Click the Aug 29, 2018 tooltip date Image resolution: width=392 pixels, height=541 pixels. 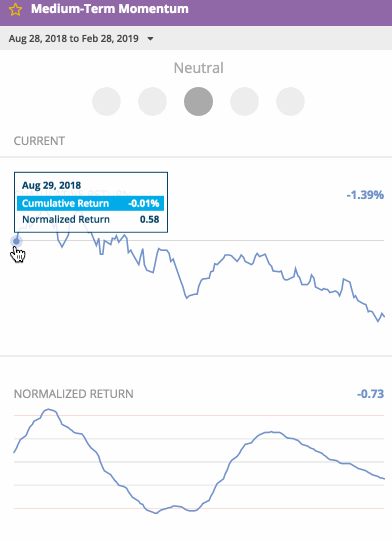coord(51,185)
